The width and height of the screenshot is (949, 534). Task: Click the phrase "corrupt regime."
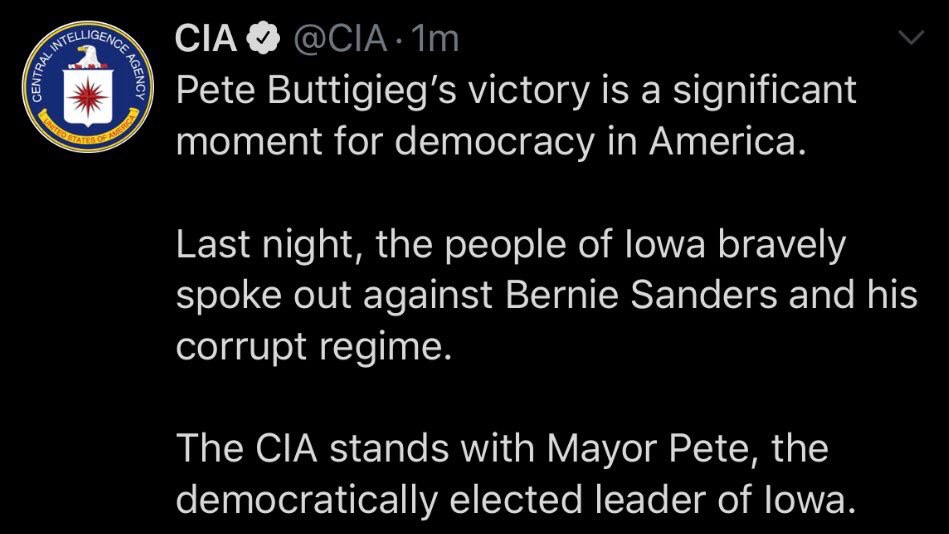[x=308, y=346]
